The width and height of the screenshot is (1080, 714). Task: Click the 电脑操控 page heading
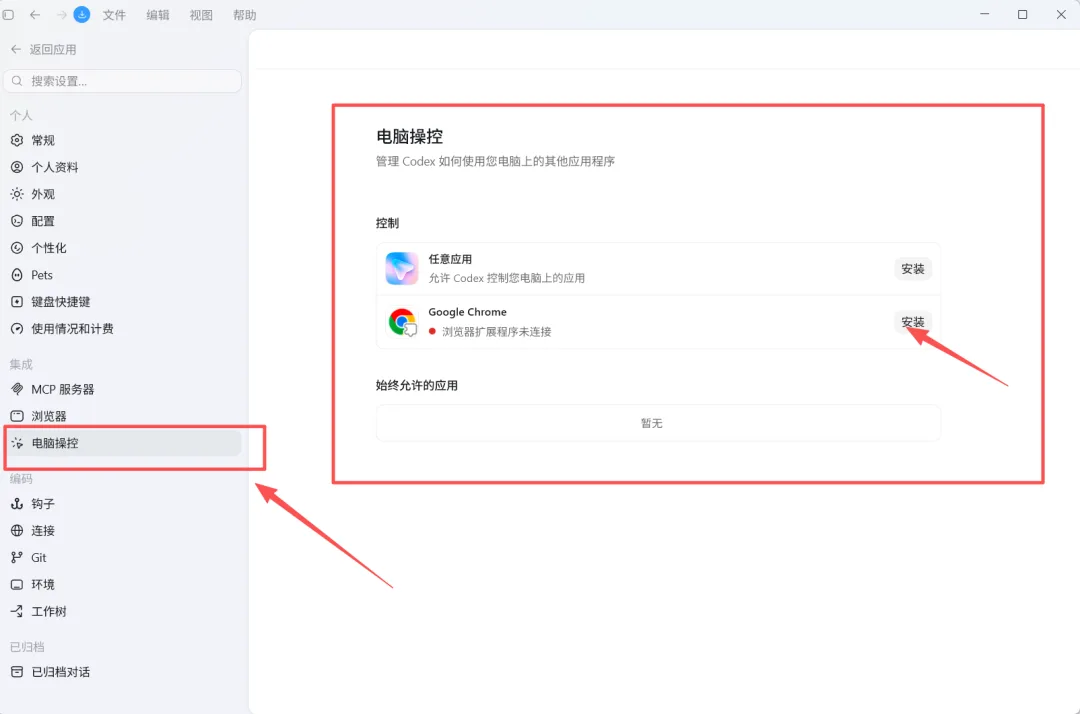coord(409,136)
